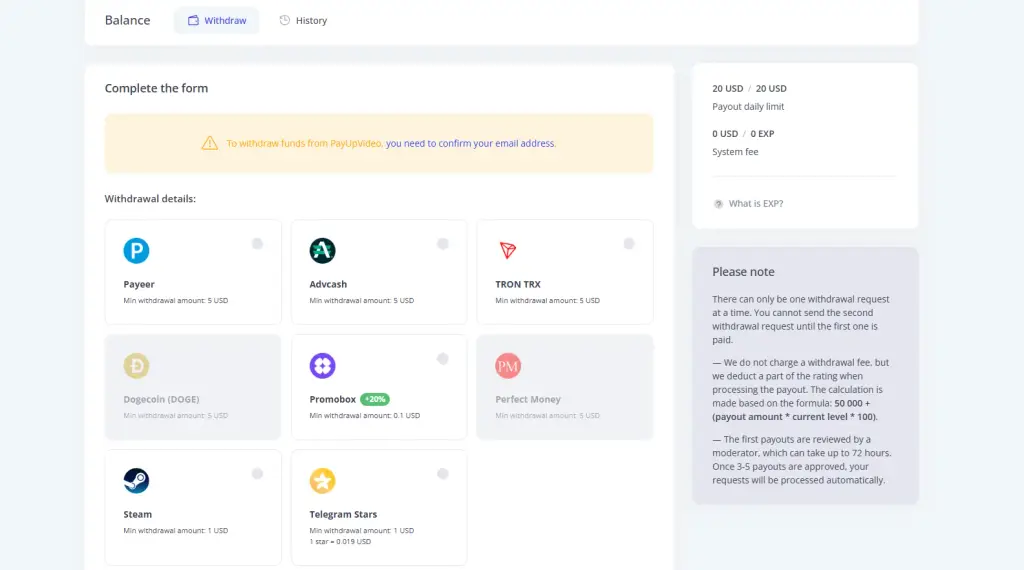Click the '0 USD / 0 EXP' value
The width and height of the screenshot is (1024, 570).
[x=743, y=133]
